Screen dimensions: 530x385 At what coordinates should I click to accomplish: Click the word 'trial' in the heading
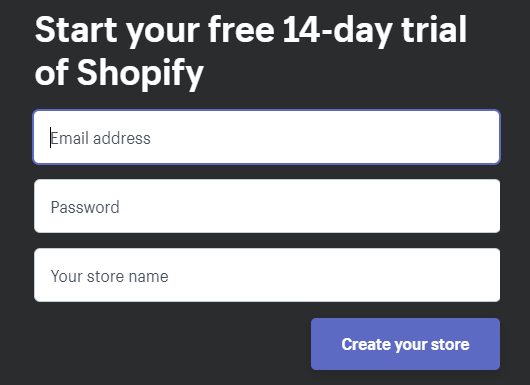(x=434, y=29)
